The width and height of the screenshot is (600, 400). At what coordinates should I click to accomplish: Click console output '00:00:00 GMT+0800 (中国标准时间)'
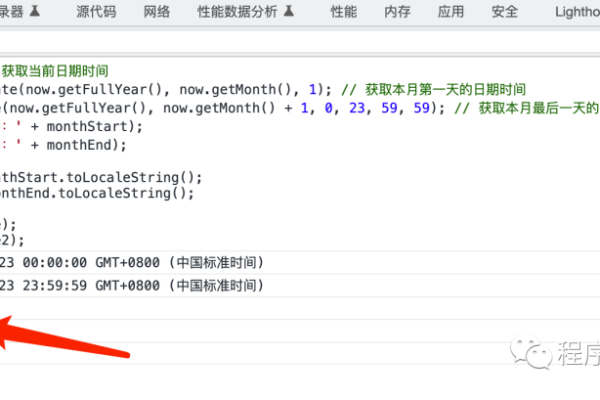tap(143, 263)
